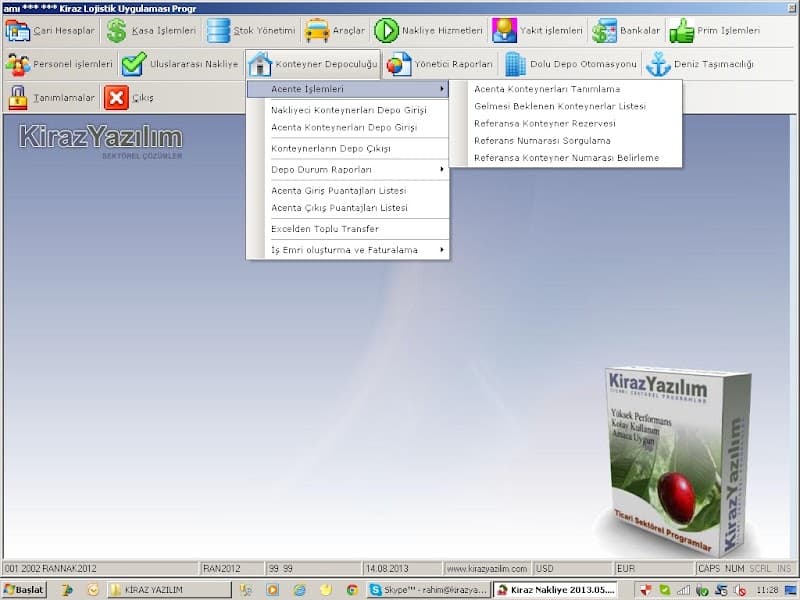Open the Cari Hesaplar toolbar icon
This screenshot has width=800, height=600.
click(18, 31)
